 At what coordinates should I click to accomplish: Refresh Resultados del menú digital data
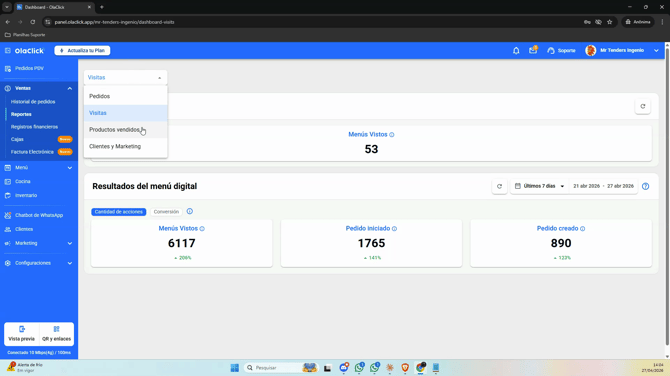(499, 186)
